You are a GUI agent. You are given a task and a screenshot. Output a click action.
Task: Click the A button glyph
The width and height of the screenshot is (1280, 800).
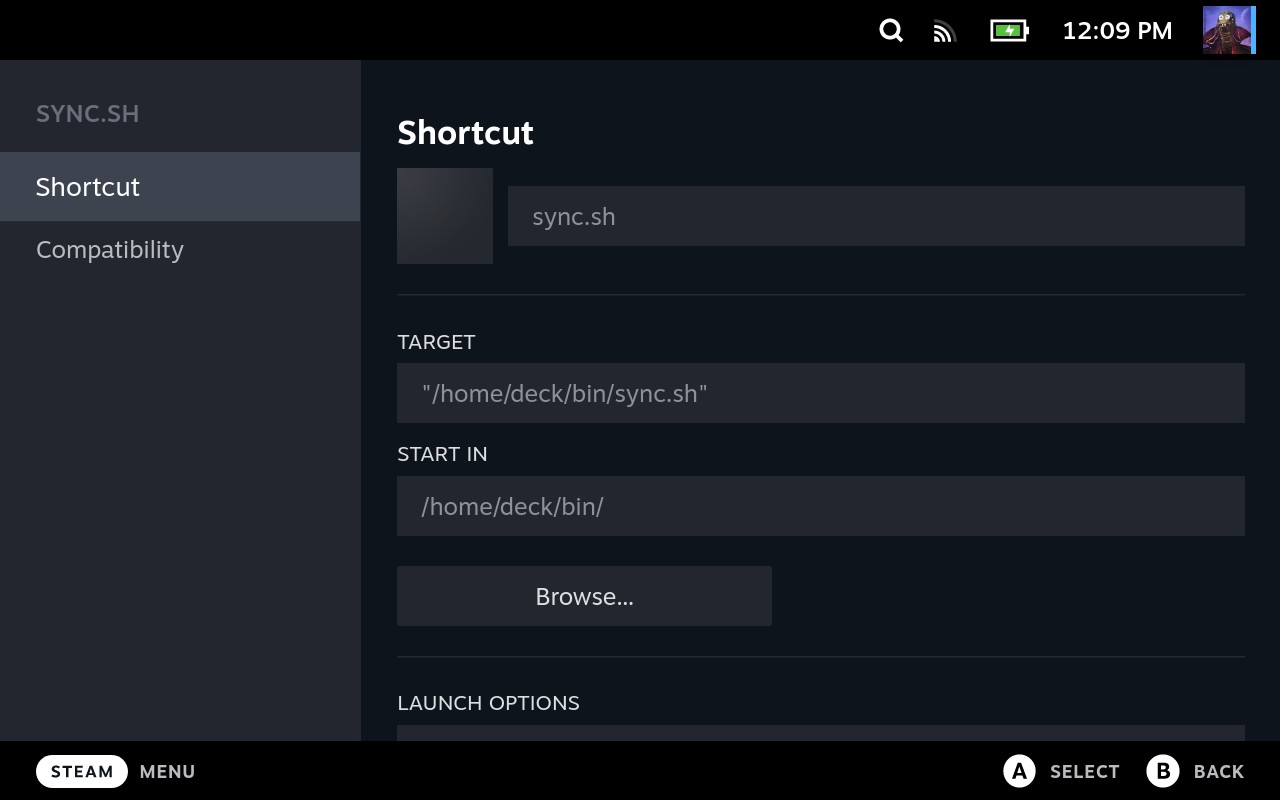pyautogui.click(x=1019, y=771)
